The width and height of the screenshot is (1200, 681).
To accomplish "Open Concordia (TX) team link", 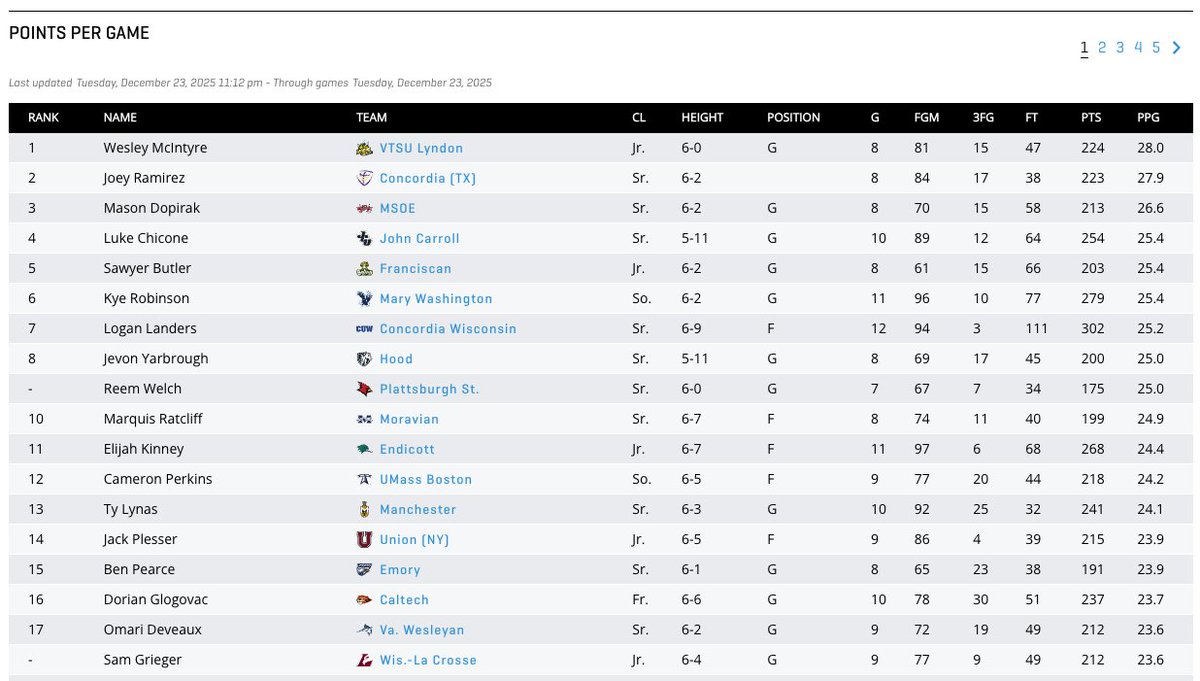I will click(428, 178).
